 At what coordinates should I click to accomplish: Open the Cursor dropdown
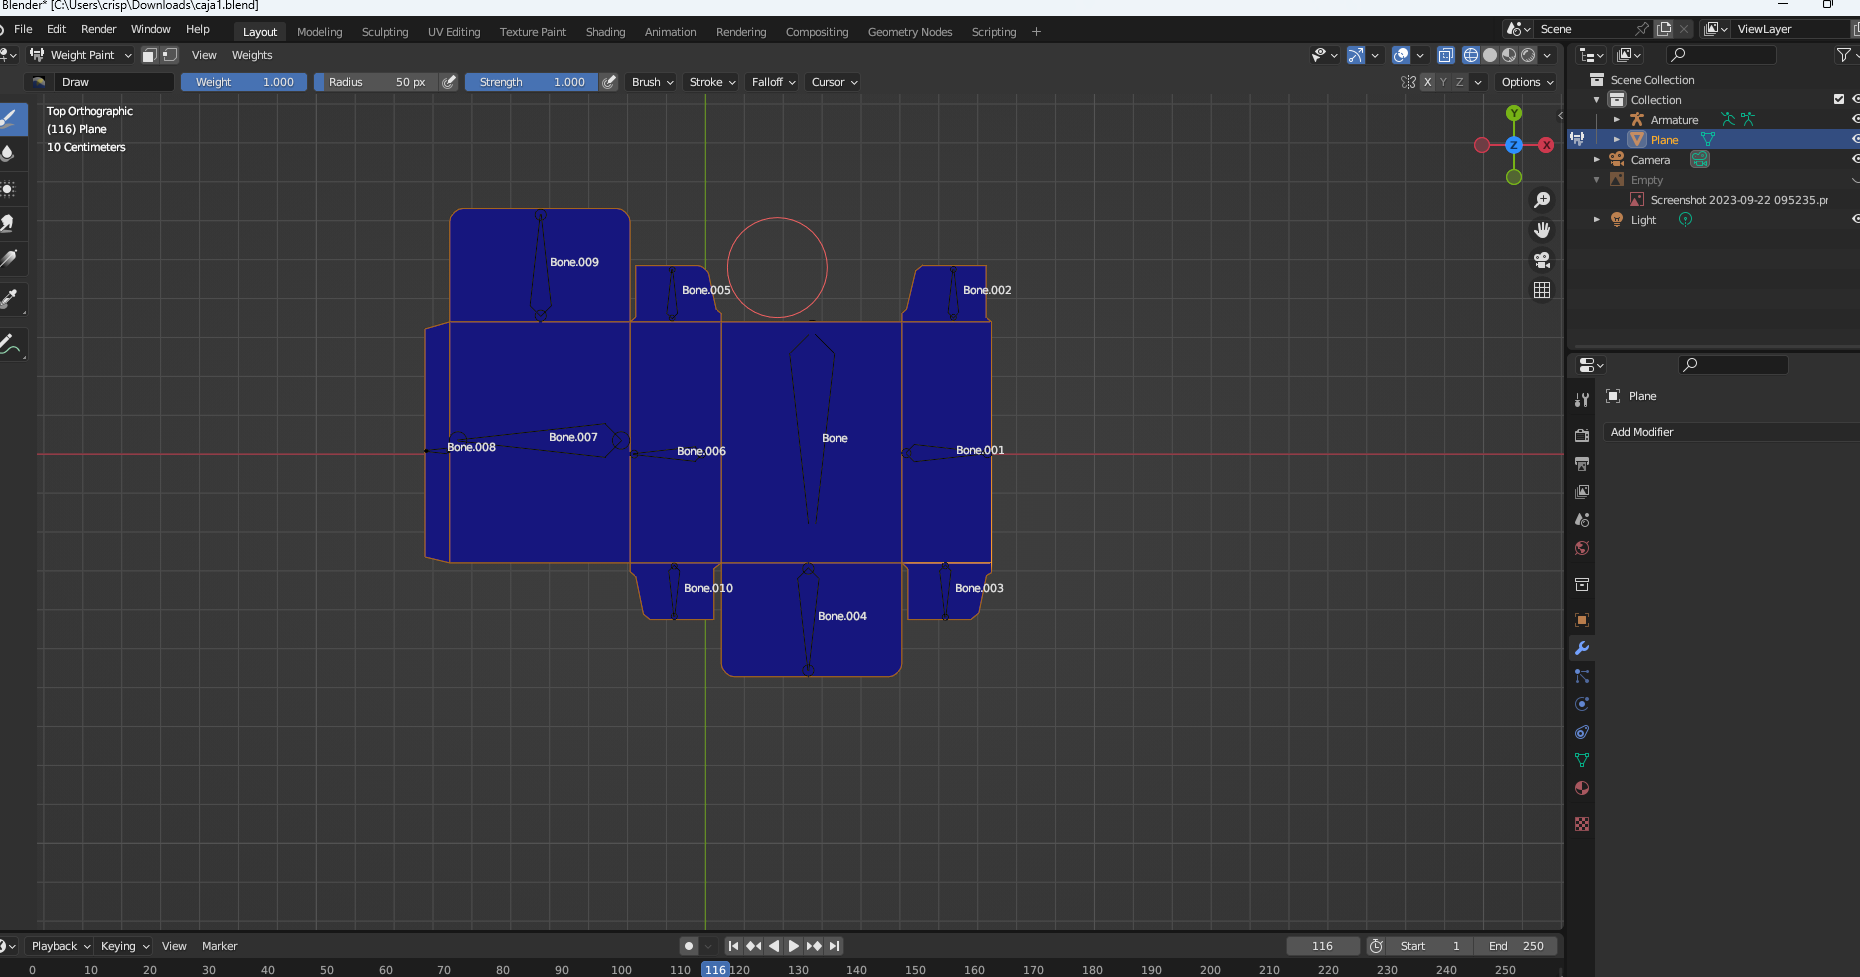834,82
